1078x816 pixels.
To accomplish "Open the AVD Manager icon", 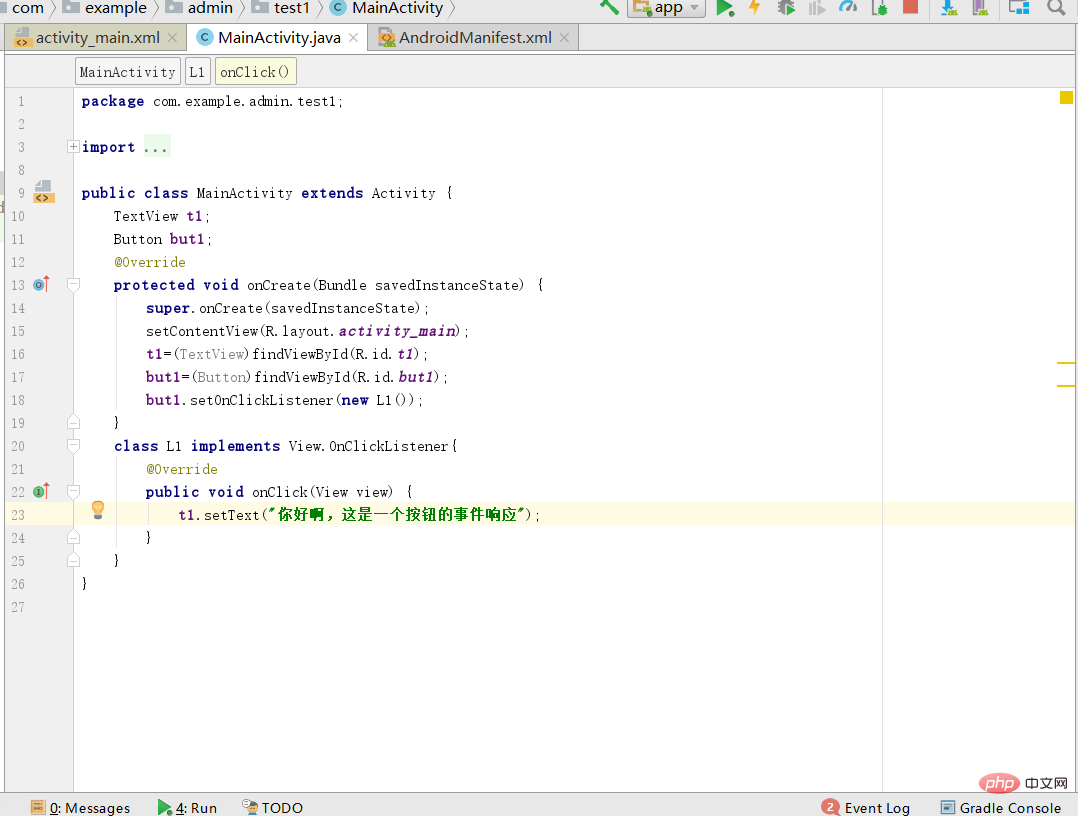I will (x=978, y=8).
